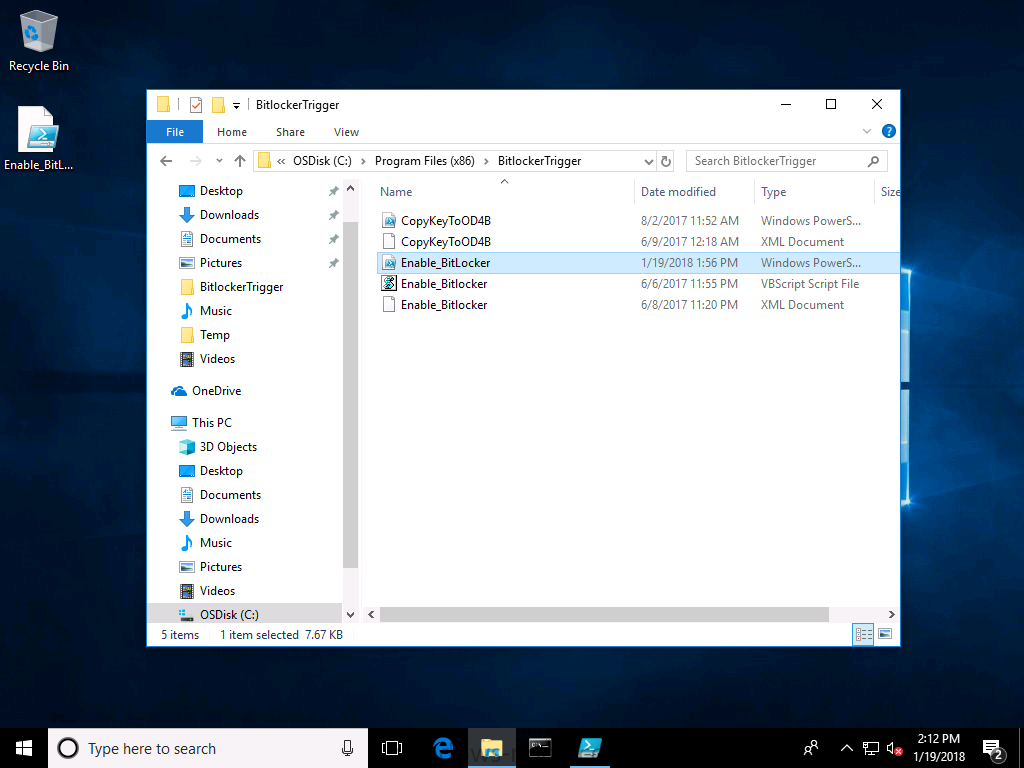Select This PC in the navigation pane
The image size is (1024, 768).
pos(211,423)
